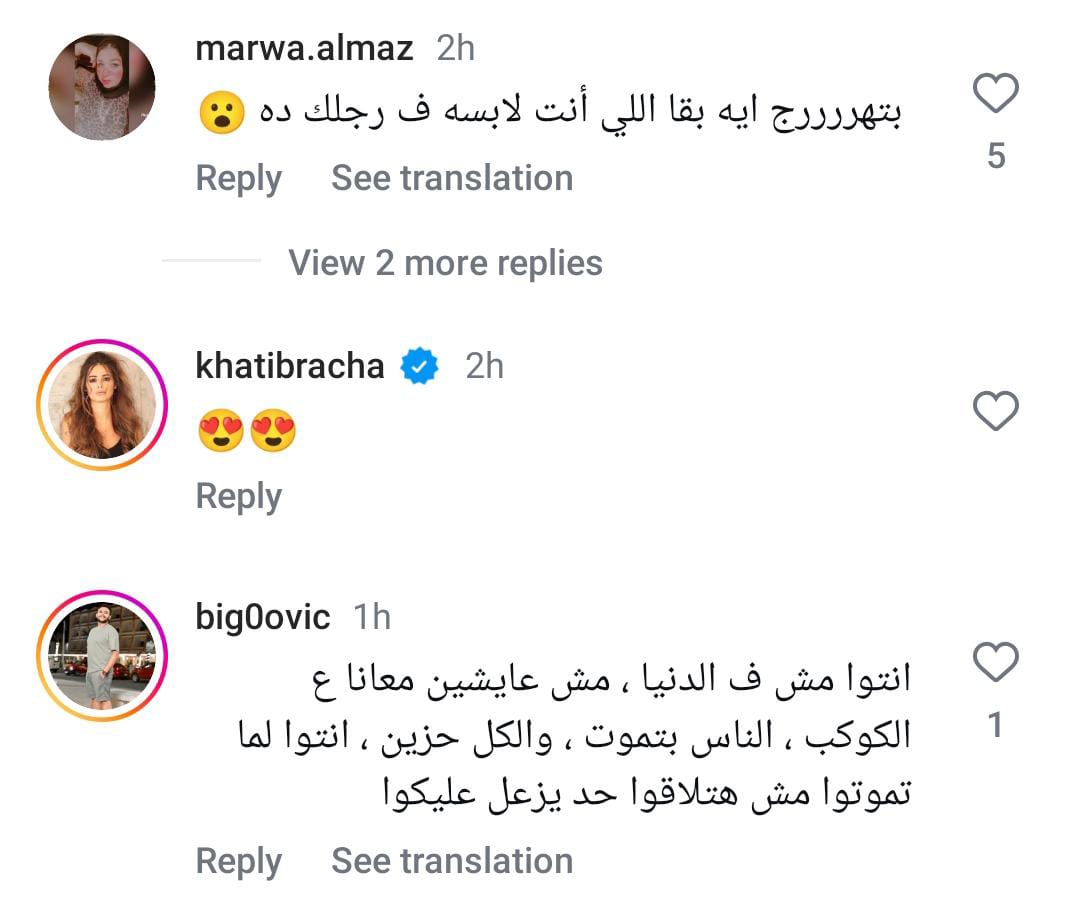See translation of big0ovic's comment
Image resolution: width=1080 pixels, height=921 pixels.
[452, 861]
